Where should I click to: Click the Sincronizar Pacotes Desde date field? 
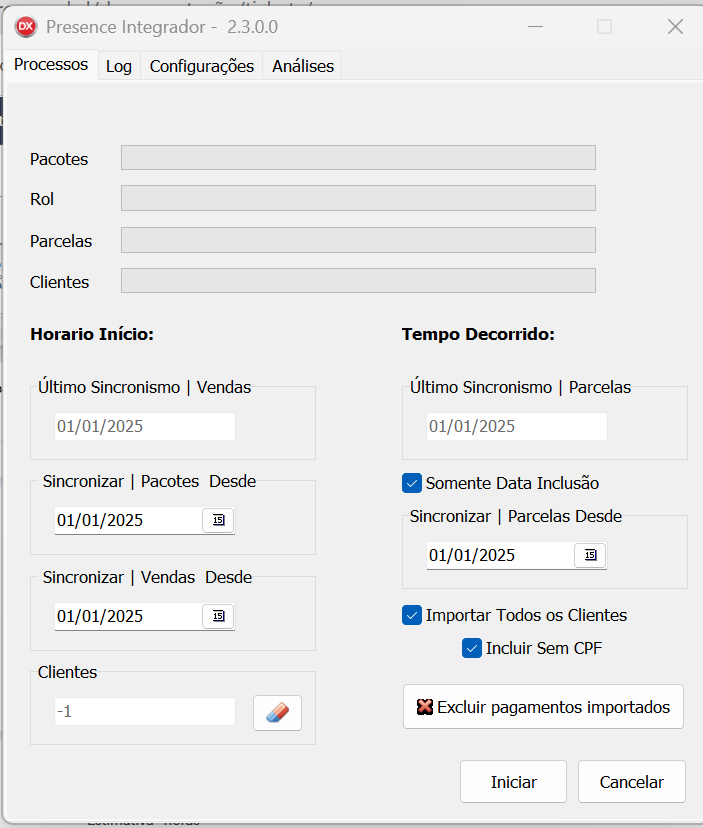tap(127, 520)
